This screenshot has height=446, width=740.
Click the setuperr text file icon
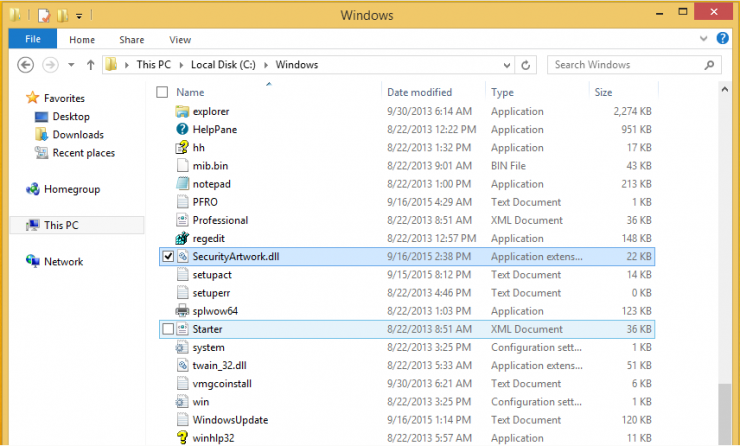point(182,293)
